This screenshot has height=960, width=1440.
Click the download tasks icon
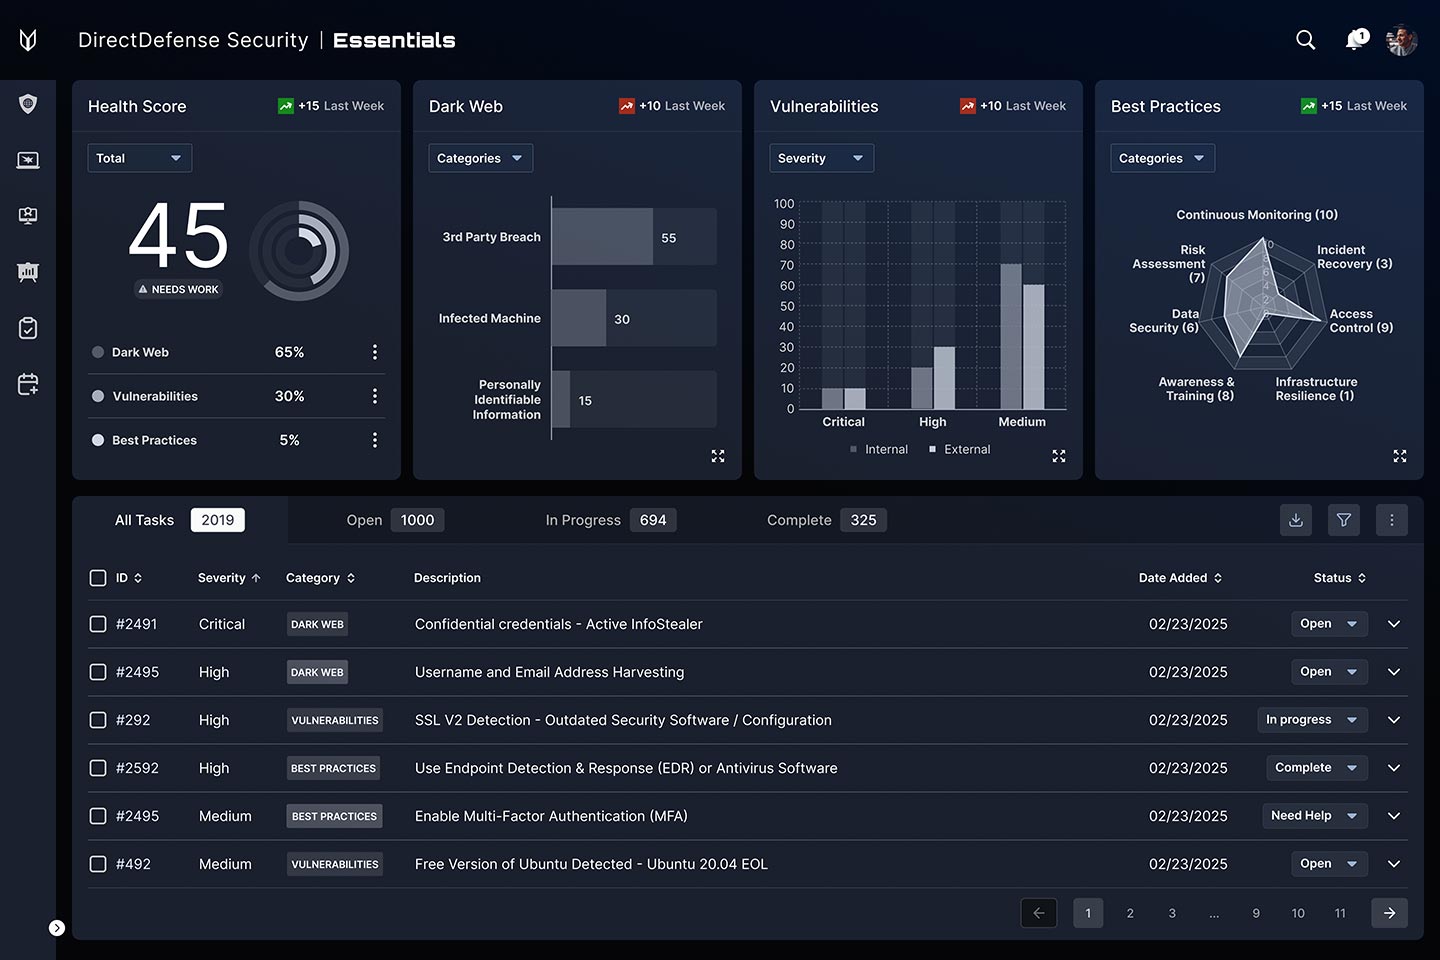[1296, 520]
